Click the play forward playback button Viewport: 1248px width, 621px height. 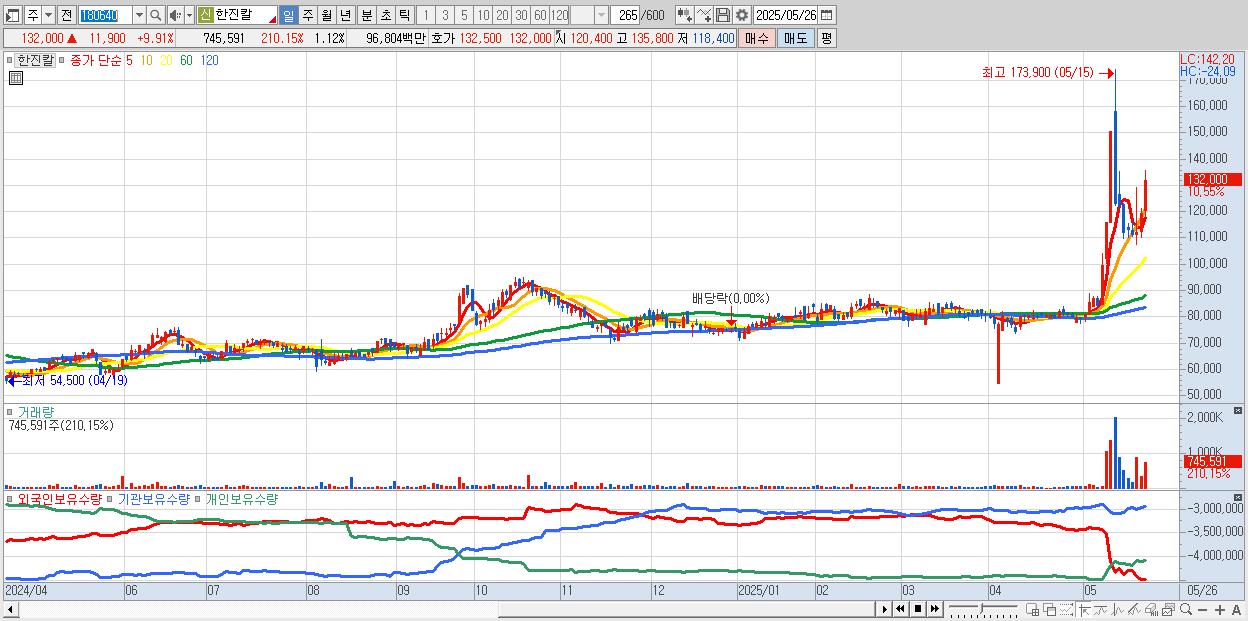tap(885, 609)
